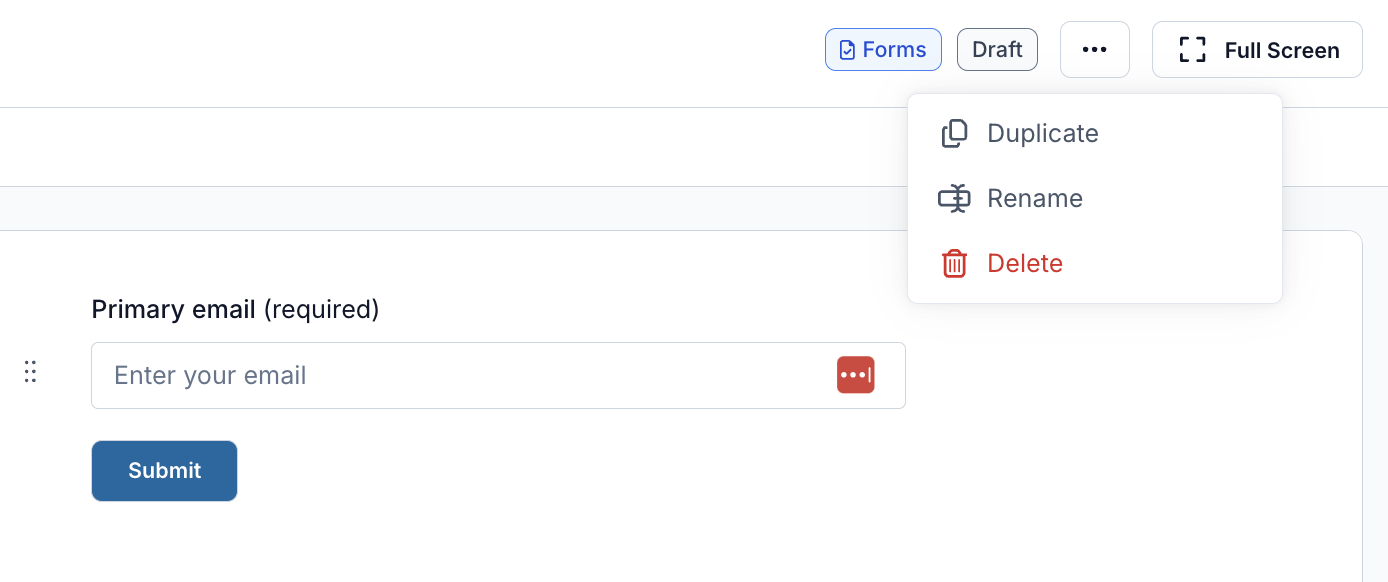Click the Draft status badge
The height and width of the screenshot is (582, 1388).
pos(997,50)
